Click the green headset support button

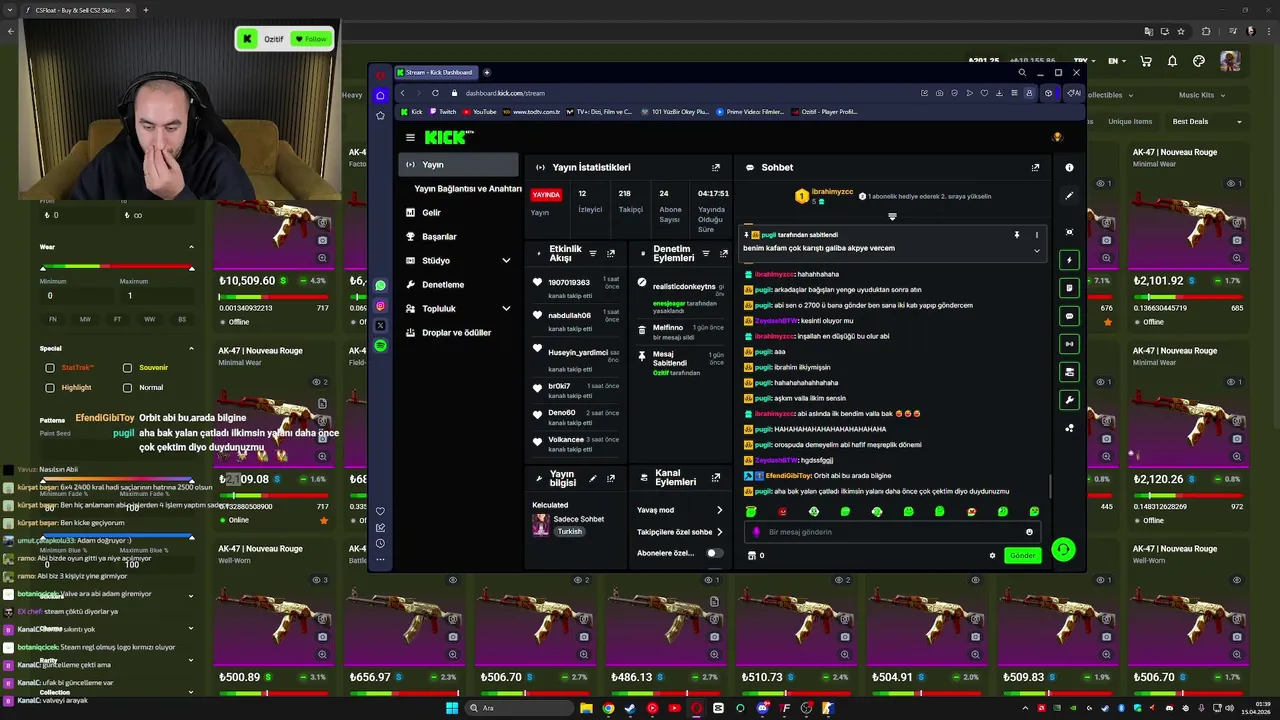point(1063,550)
